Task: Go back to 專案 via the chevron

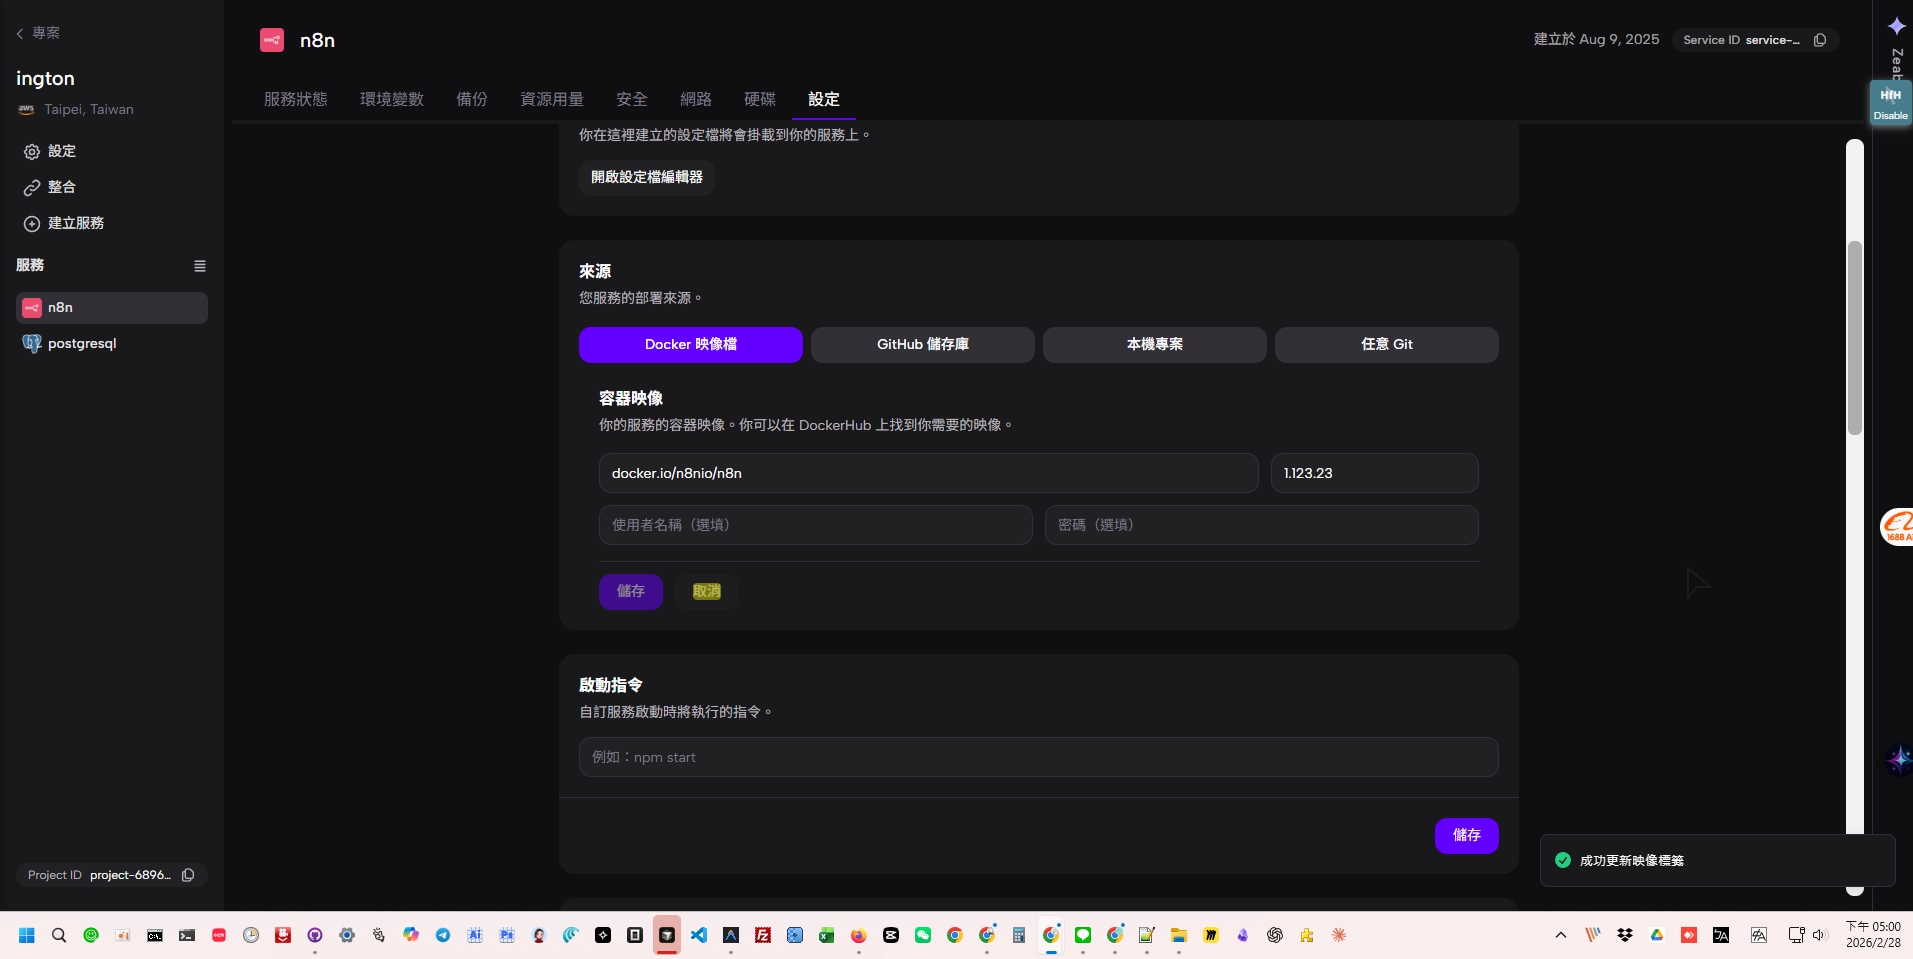Action: [20, 33]
